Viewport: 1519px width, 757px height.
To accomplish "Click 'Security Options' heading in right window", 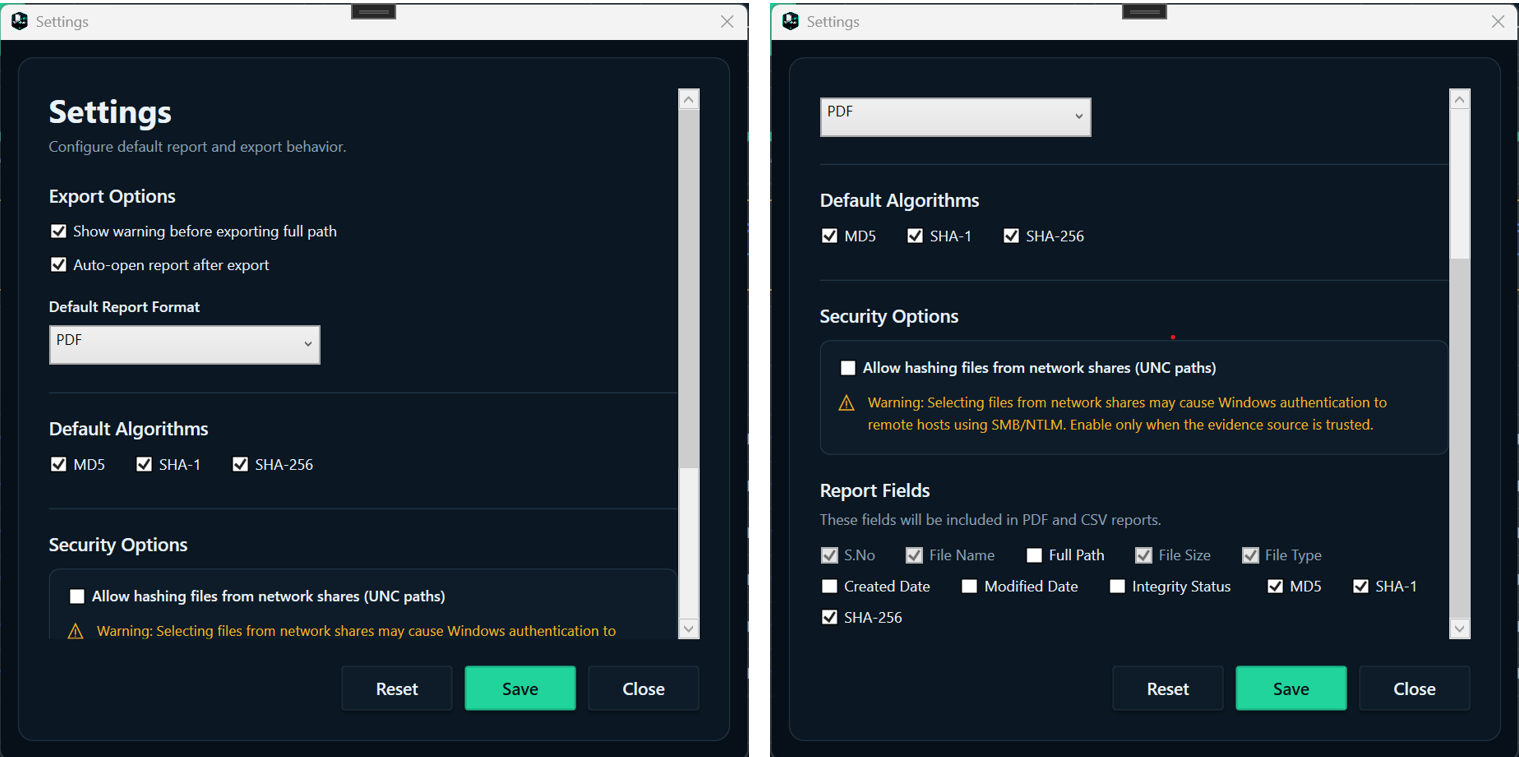I will pos(889,316).
